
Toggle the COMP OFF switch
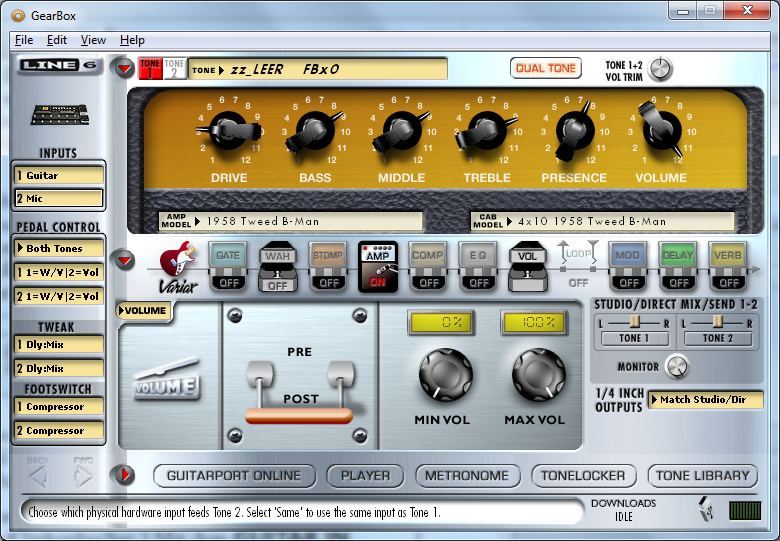429,282
